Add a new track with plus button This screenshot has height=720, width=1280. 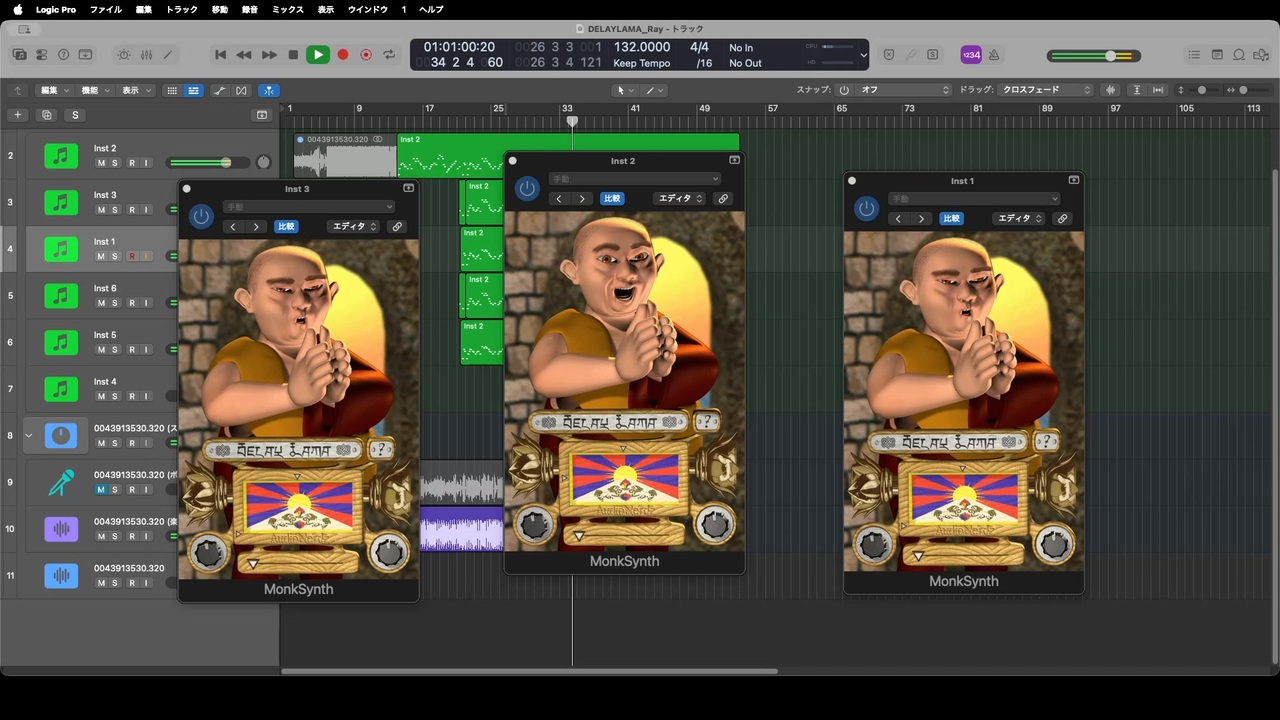pyautogui.click(x=17, y=115)
